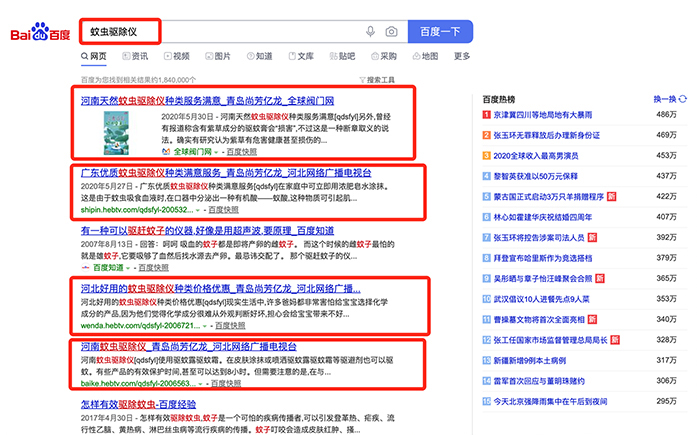Open hot topic 新疆新增9例本土病例
The height and width of the screenshot is (435, 697).
pos(530,360)
